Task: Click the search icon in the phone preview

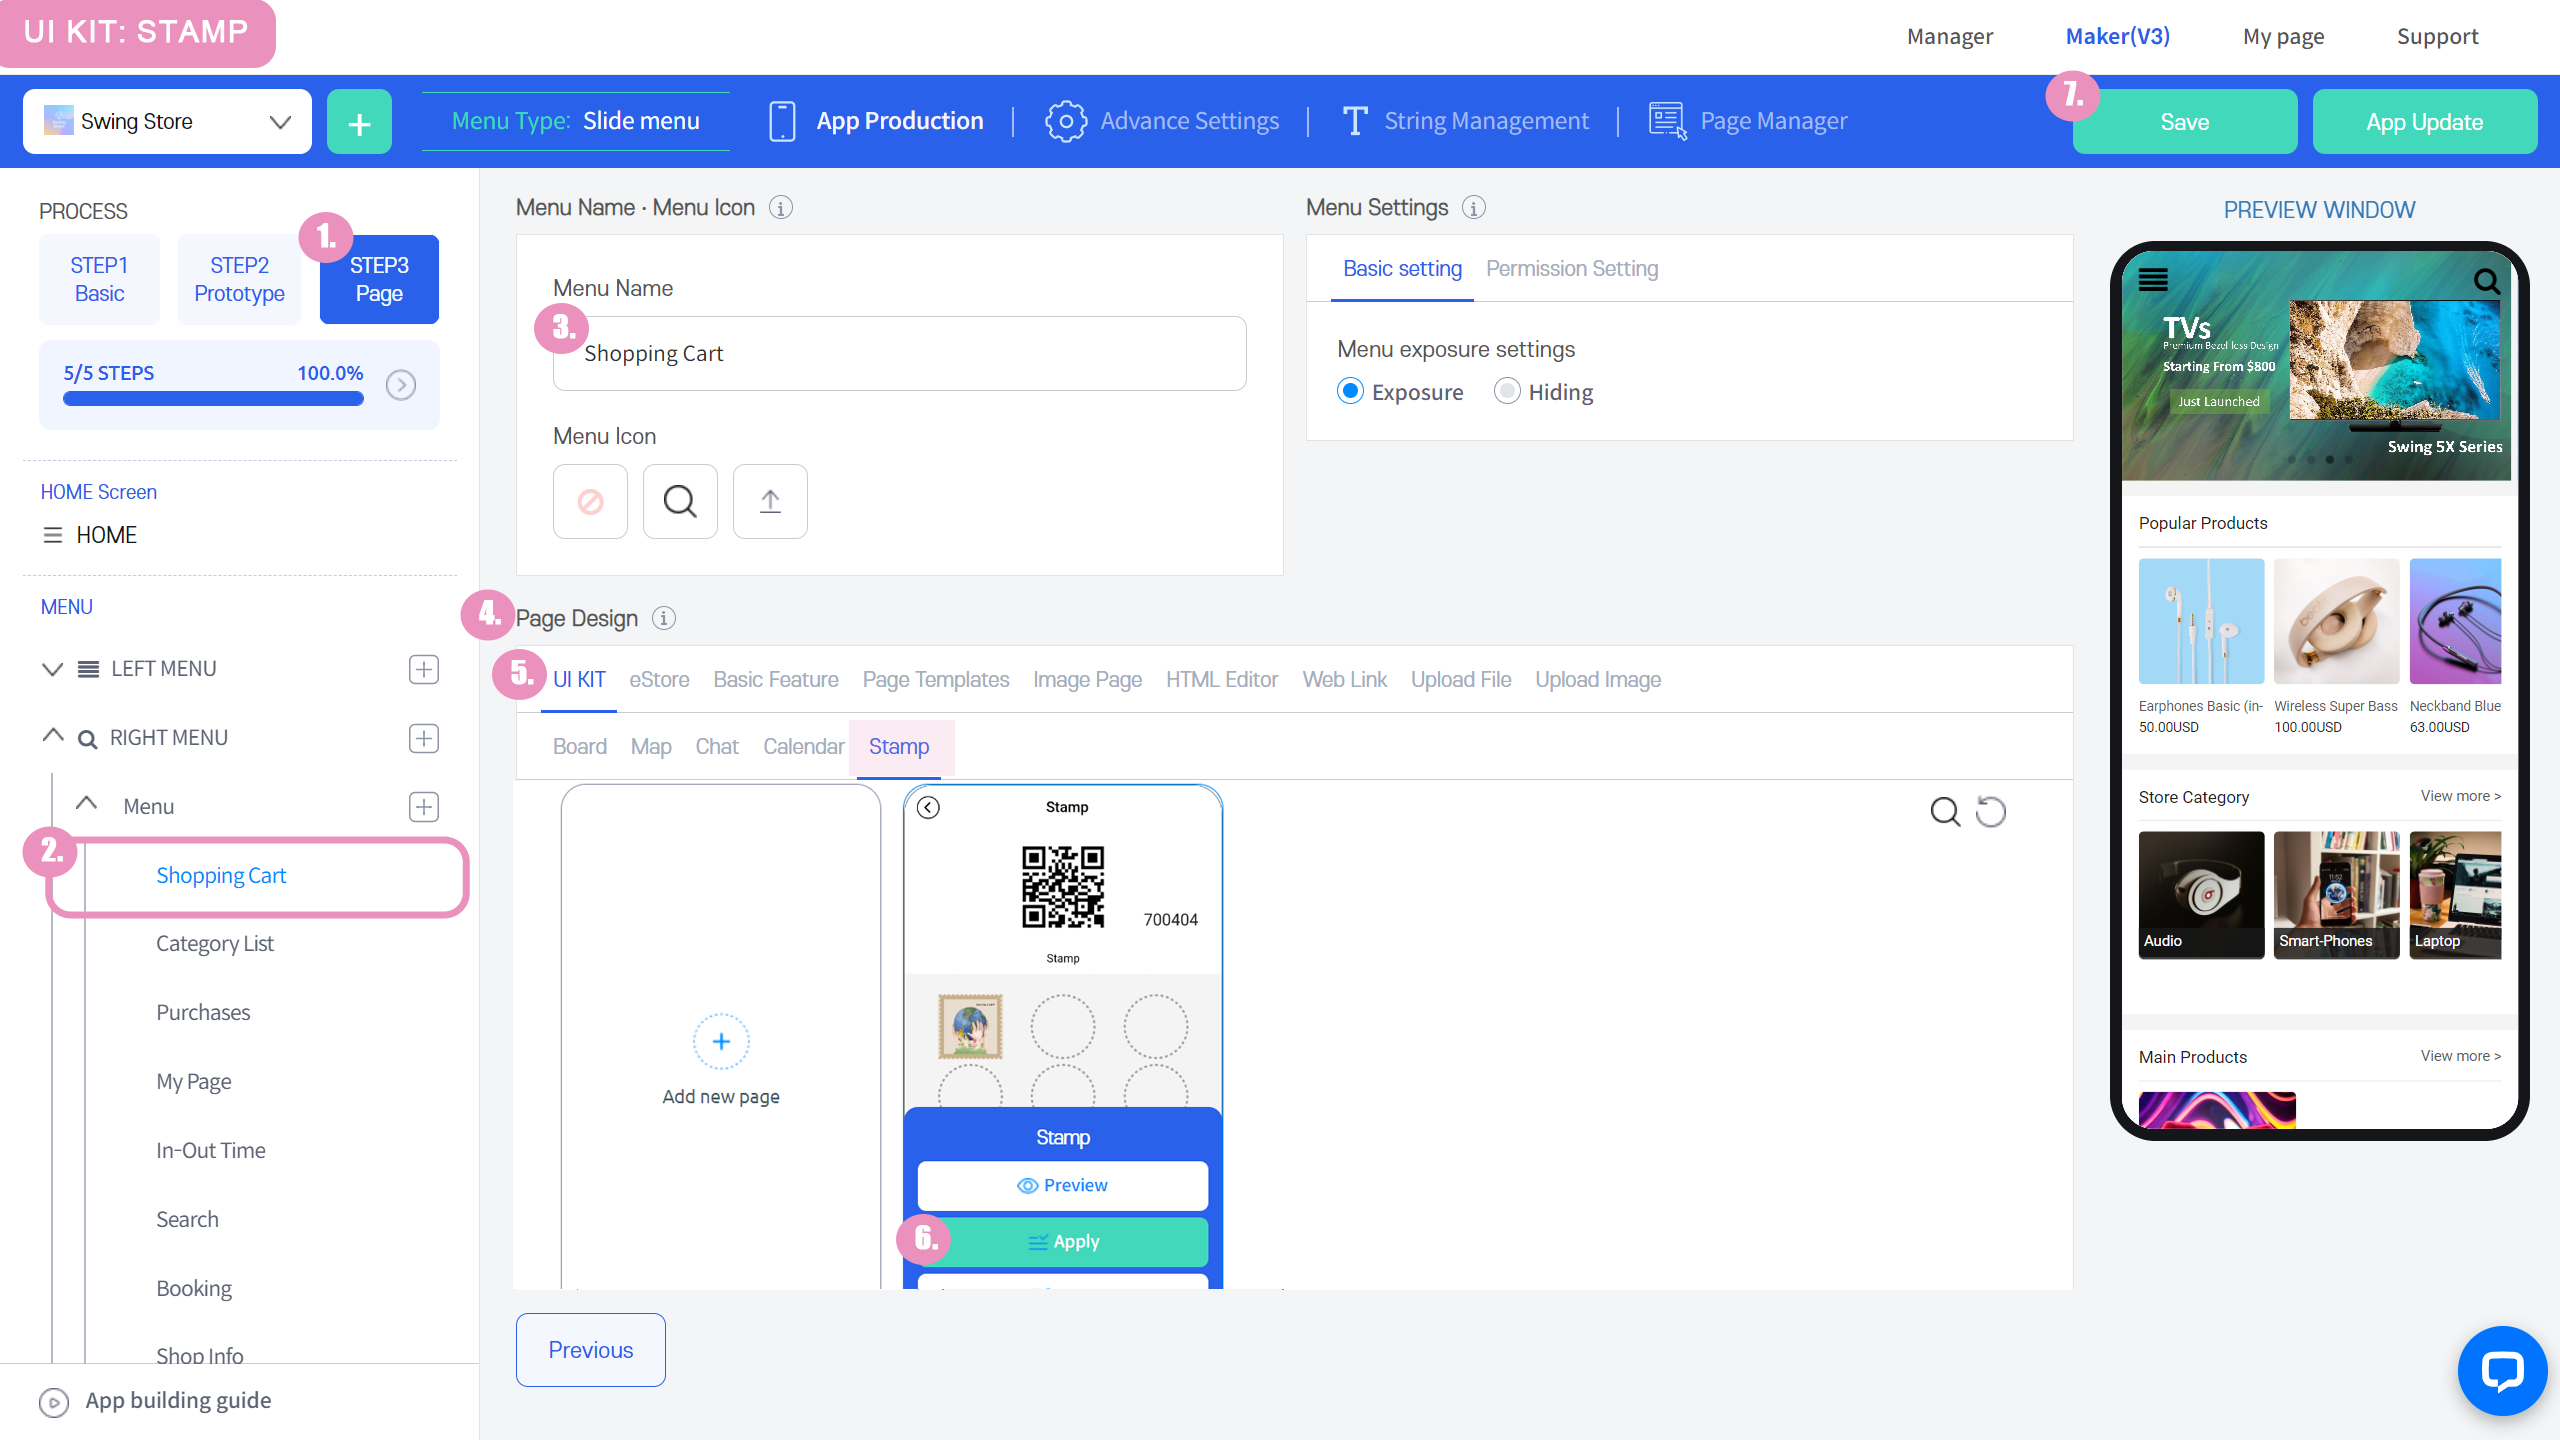Action: (x=2486, y=281)
